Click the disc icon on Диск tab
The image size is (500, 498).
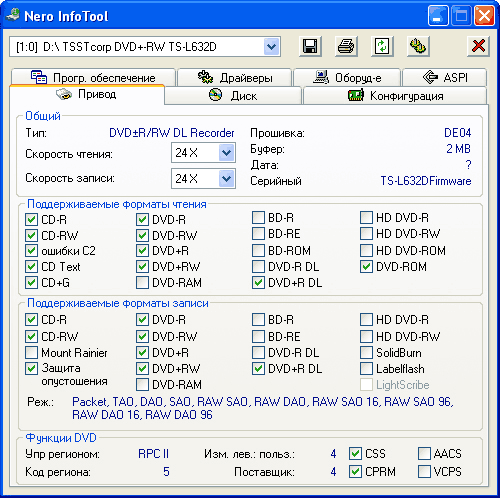(215, 95)
